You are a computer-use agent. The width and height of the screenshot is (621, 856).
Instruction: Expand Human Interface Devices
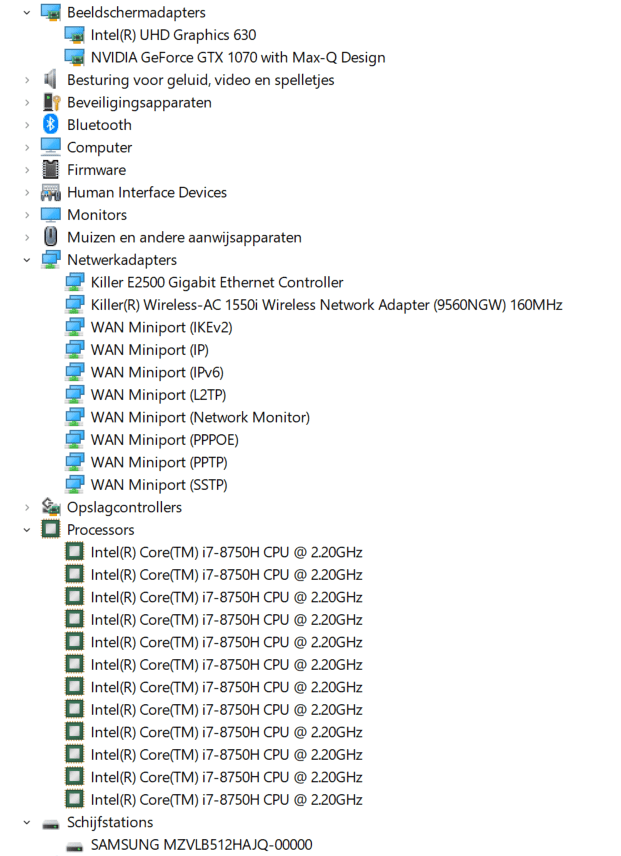[x=27, y=193]
